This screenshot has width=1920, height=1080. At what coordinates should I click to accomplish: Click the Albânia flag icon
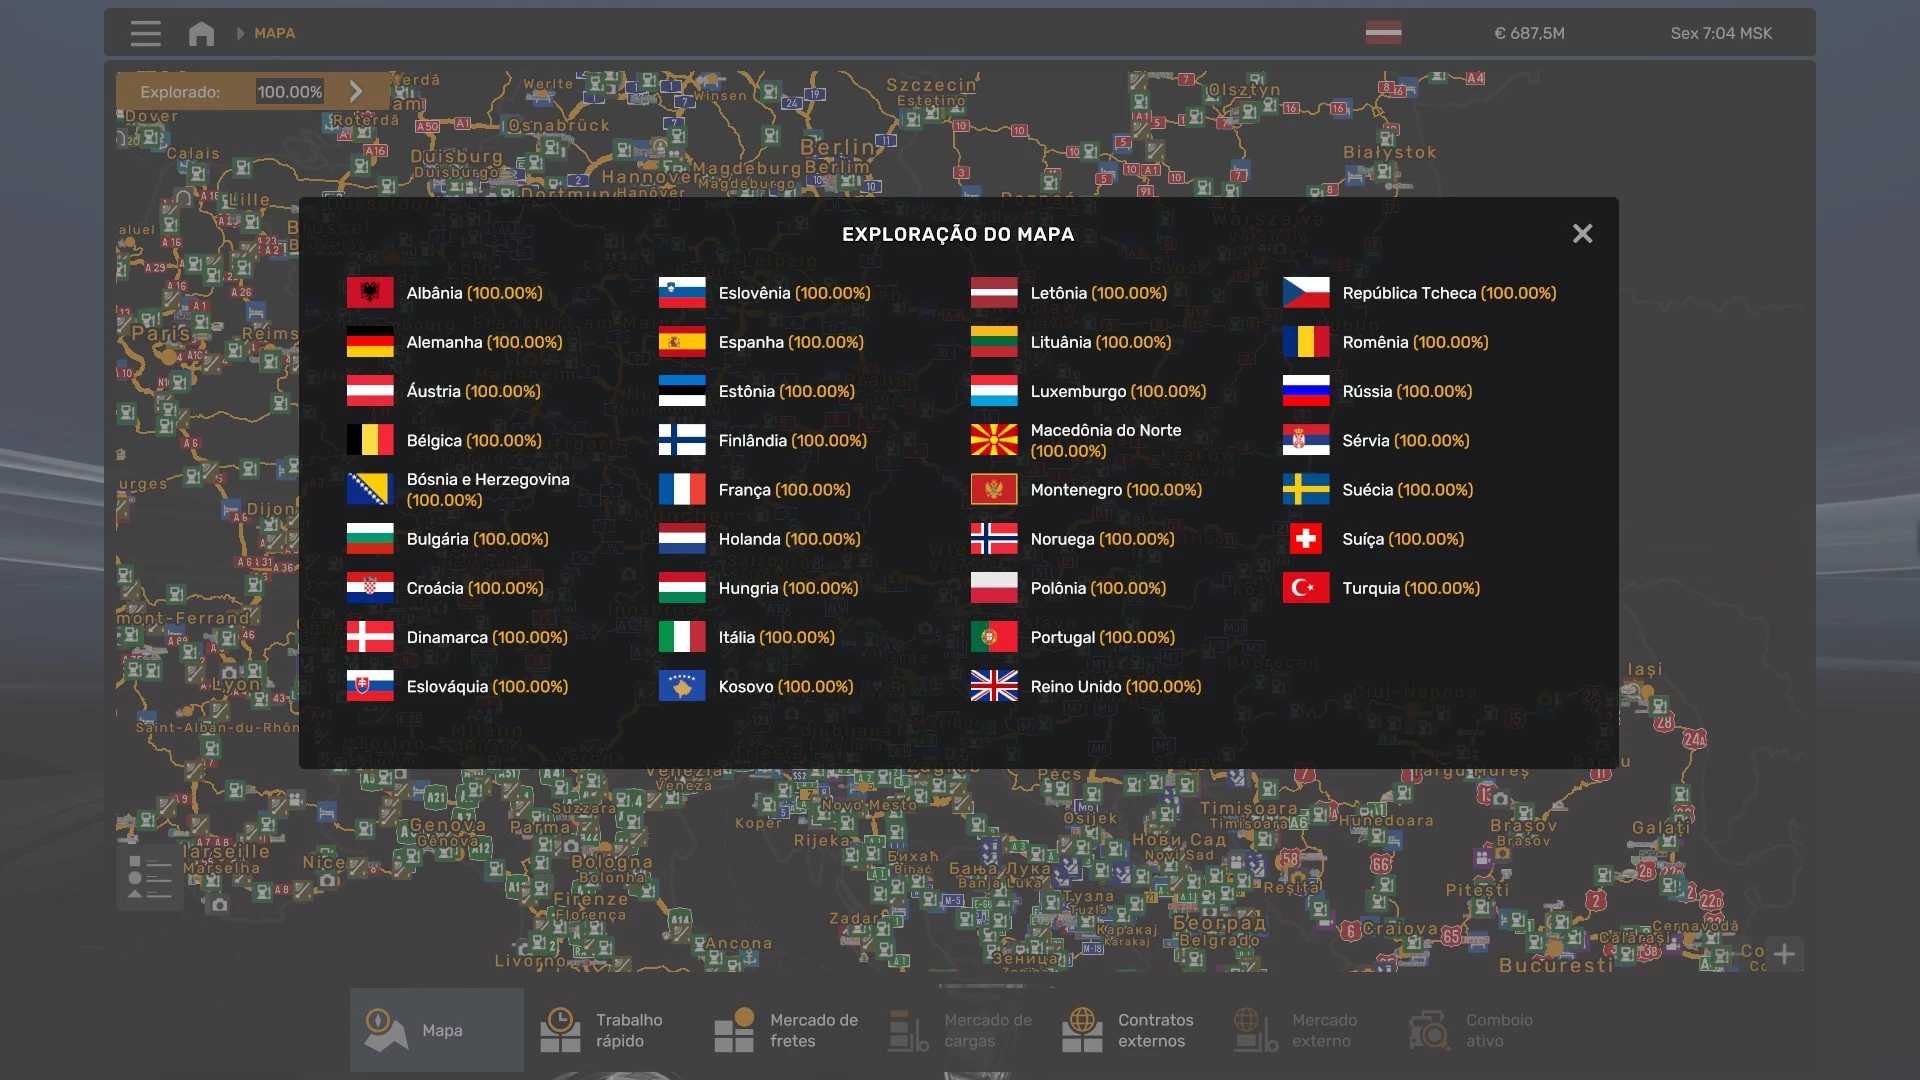tap(370, 293)
